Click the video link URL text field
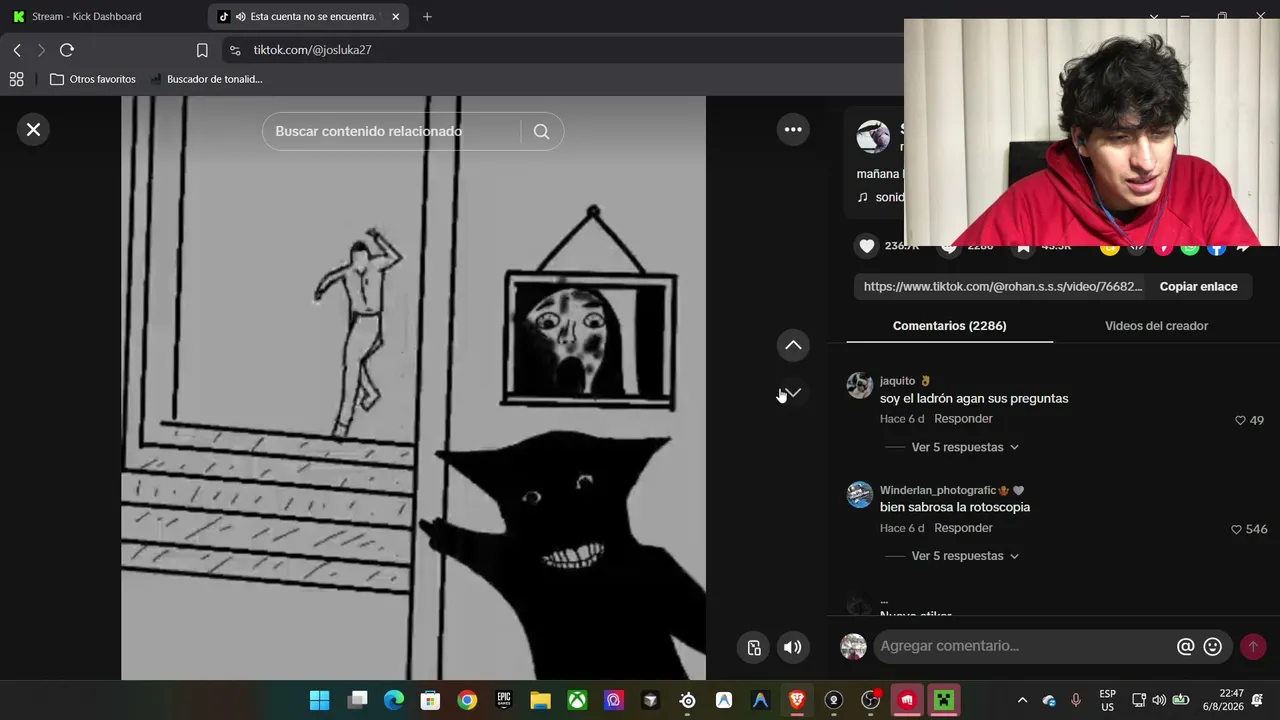This screenshot has width=1280, height=720. pyautogui.click(x=1002, y=287)
